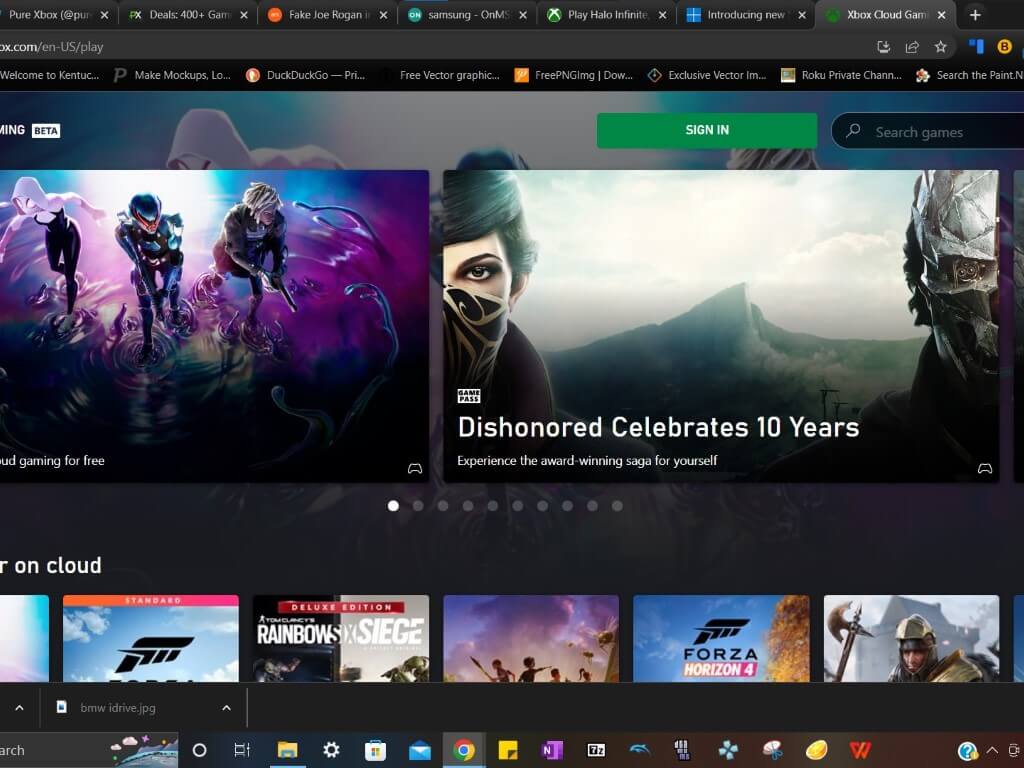Open Sticky Notes from the taskbar
1024x768 pixels.
coord(507,750)
